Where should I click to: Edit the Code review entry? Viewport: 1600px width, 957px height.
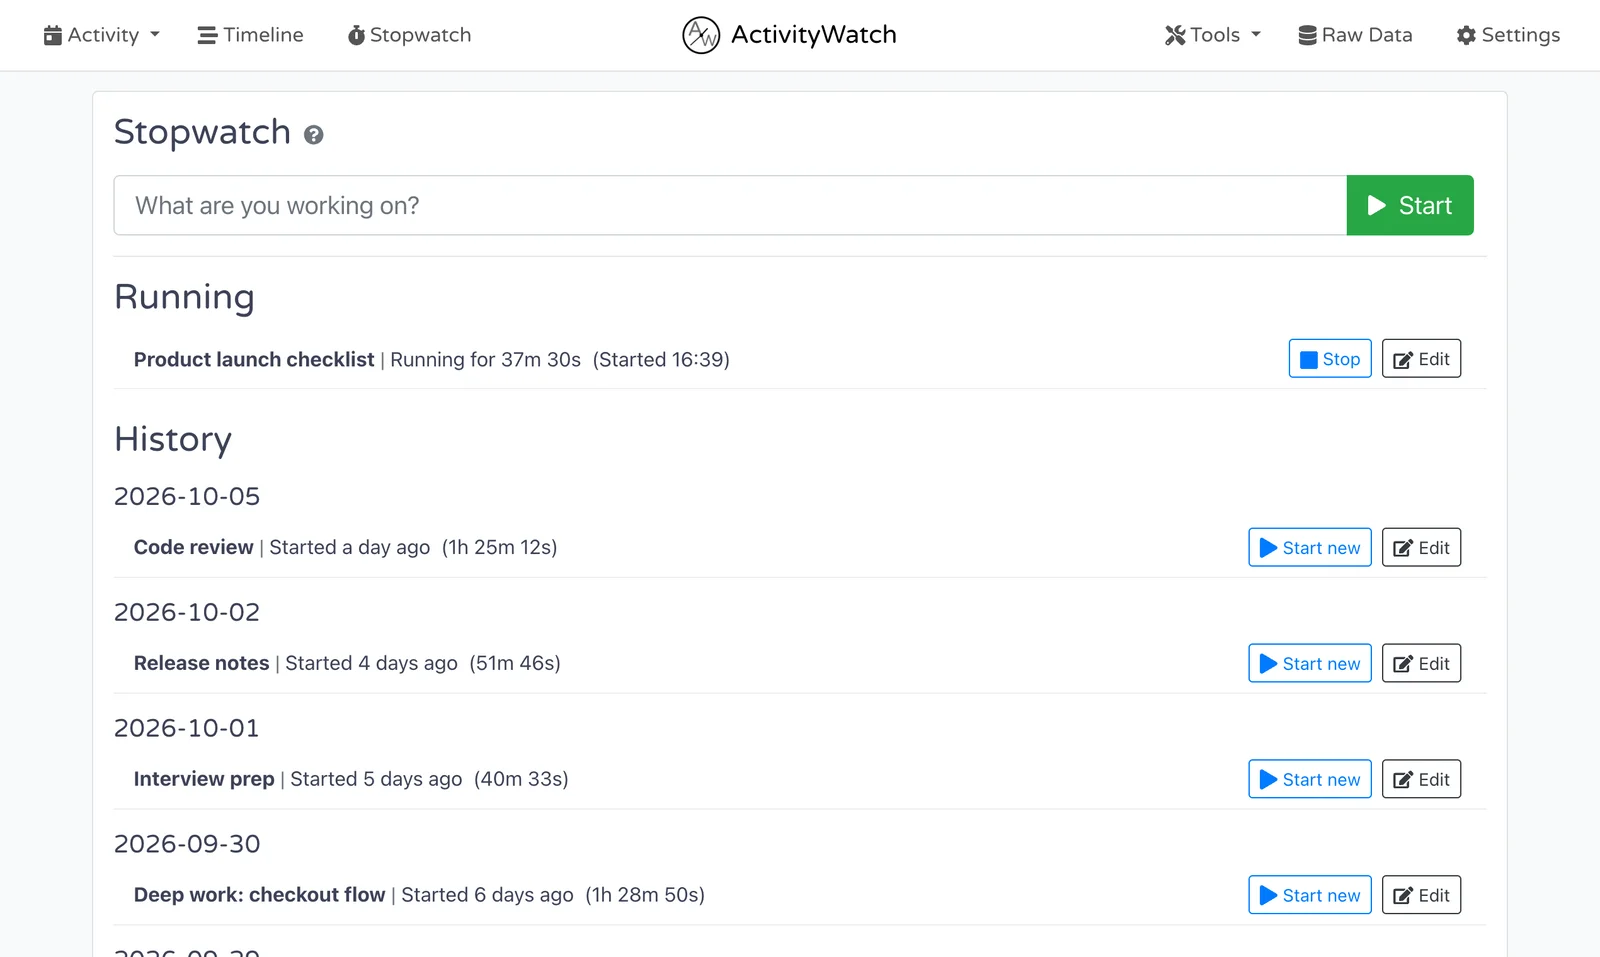coord(1421,548)
